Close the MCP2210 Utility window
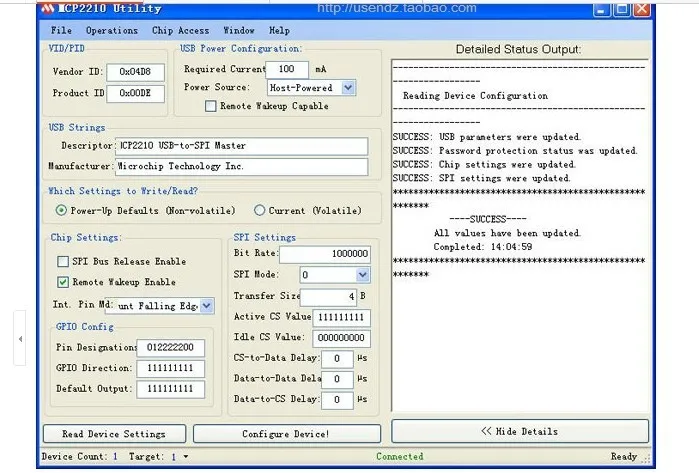Viewport: 699px width, 473px height. (641, 9)
